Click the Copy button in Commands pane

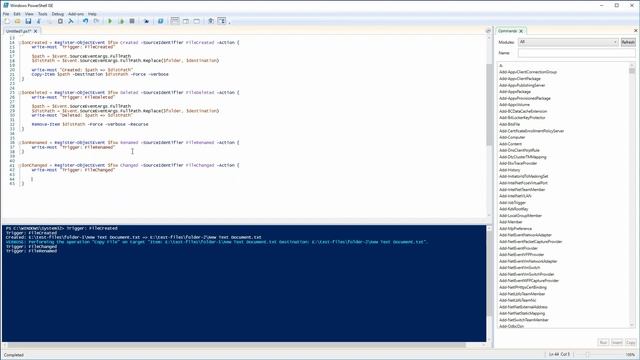point(631,342)
